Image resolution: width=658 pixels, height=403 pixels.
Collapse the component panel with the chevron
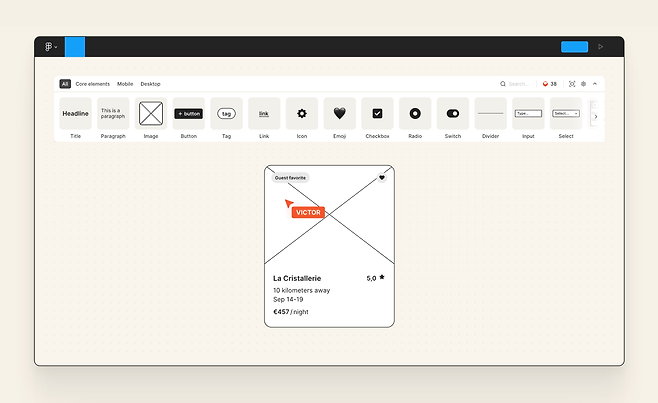(x=596, y=84)
